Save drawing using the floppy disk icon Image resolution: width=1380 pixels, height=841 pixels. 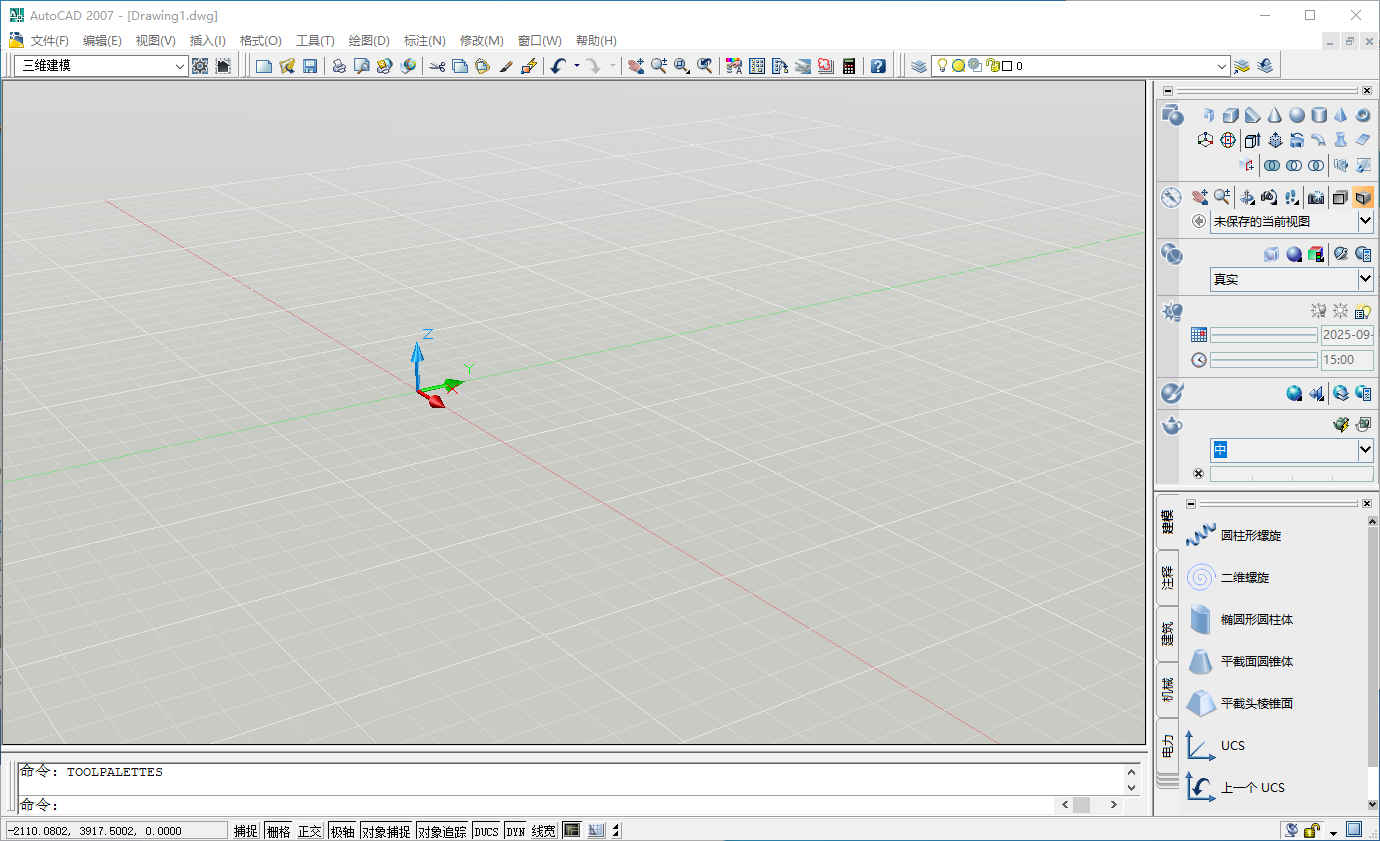[310, 66]
